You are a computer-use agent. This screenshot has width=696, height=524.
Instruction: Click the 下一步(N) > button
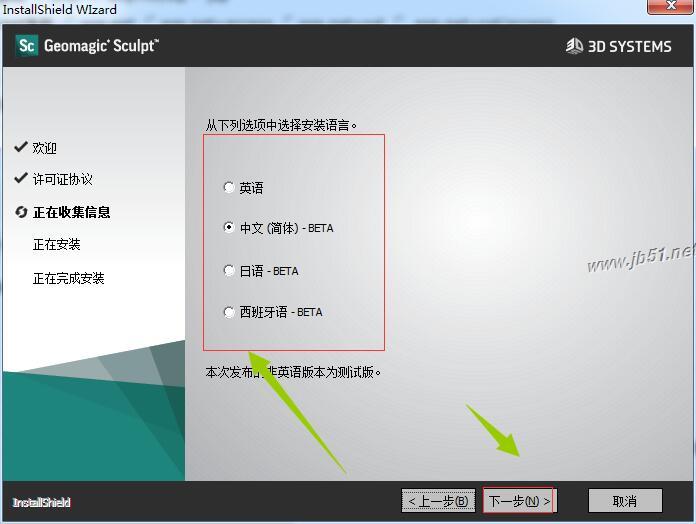519,501
